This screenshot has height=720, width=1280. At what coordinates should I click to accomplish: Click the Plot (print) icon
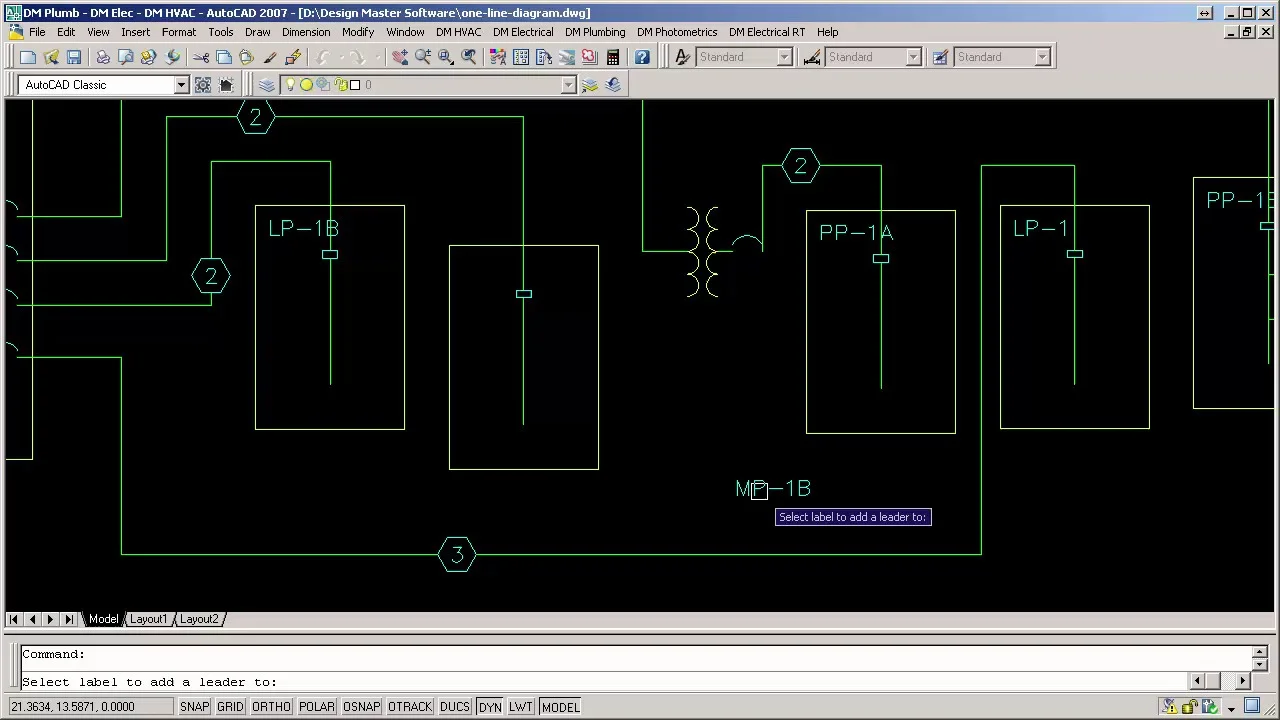tap(103, 57)
